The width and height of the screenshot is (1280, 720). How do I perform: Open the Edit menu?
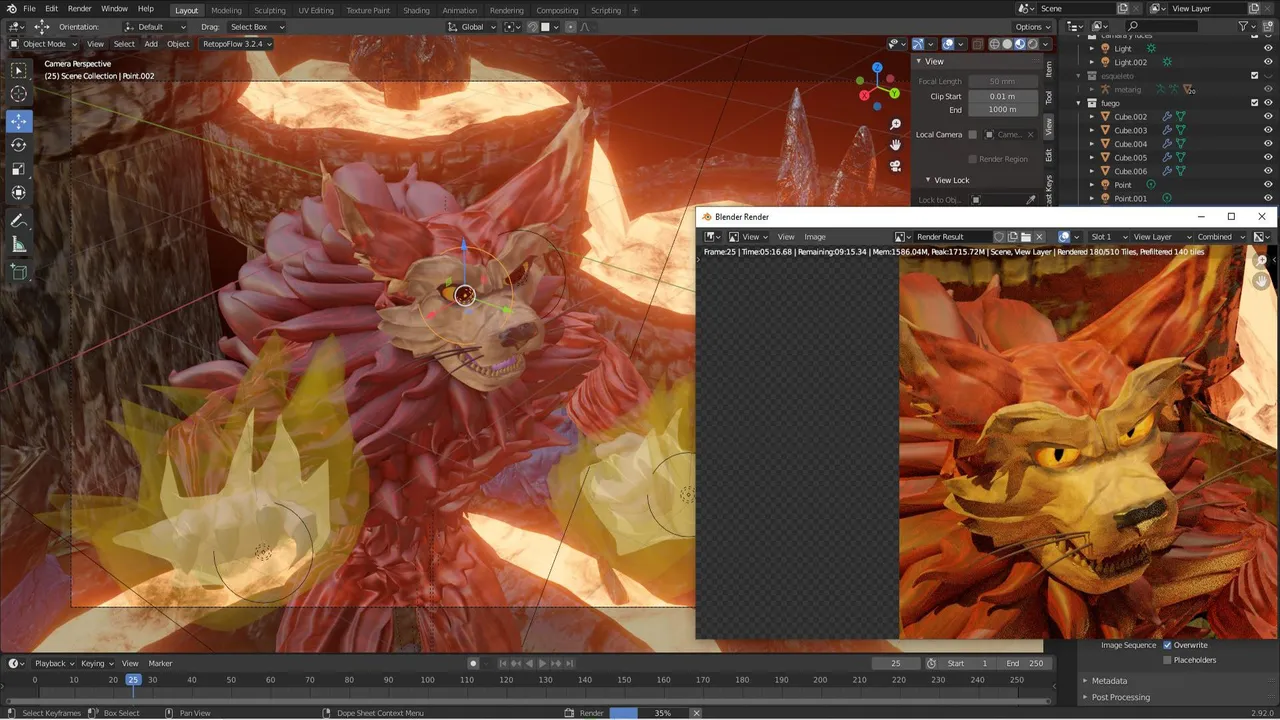(51, 9)
